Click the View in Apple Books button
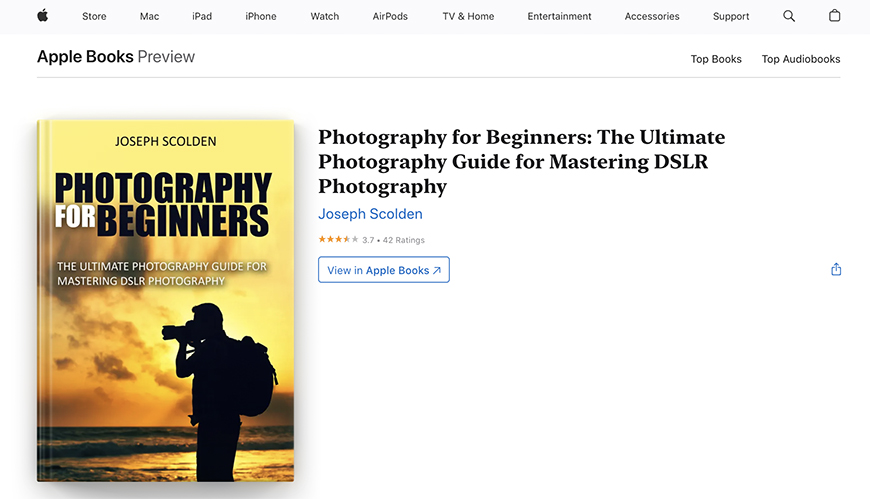The width and height of the screenshot is (870, 499). [x=383, y=270]
